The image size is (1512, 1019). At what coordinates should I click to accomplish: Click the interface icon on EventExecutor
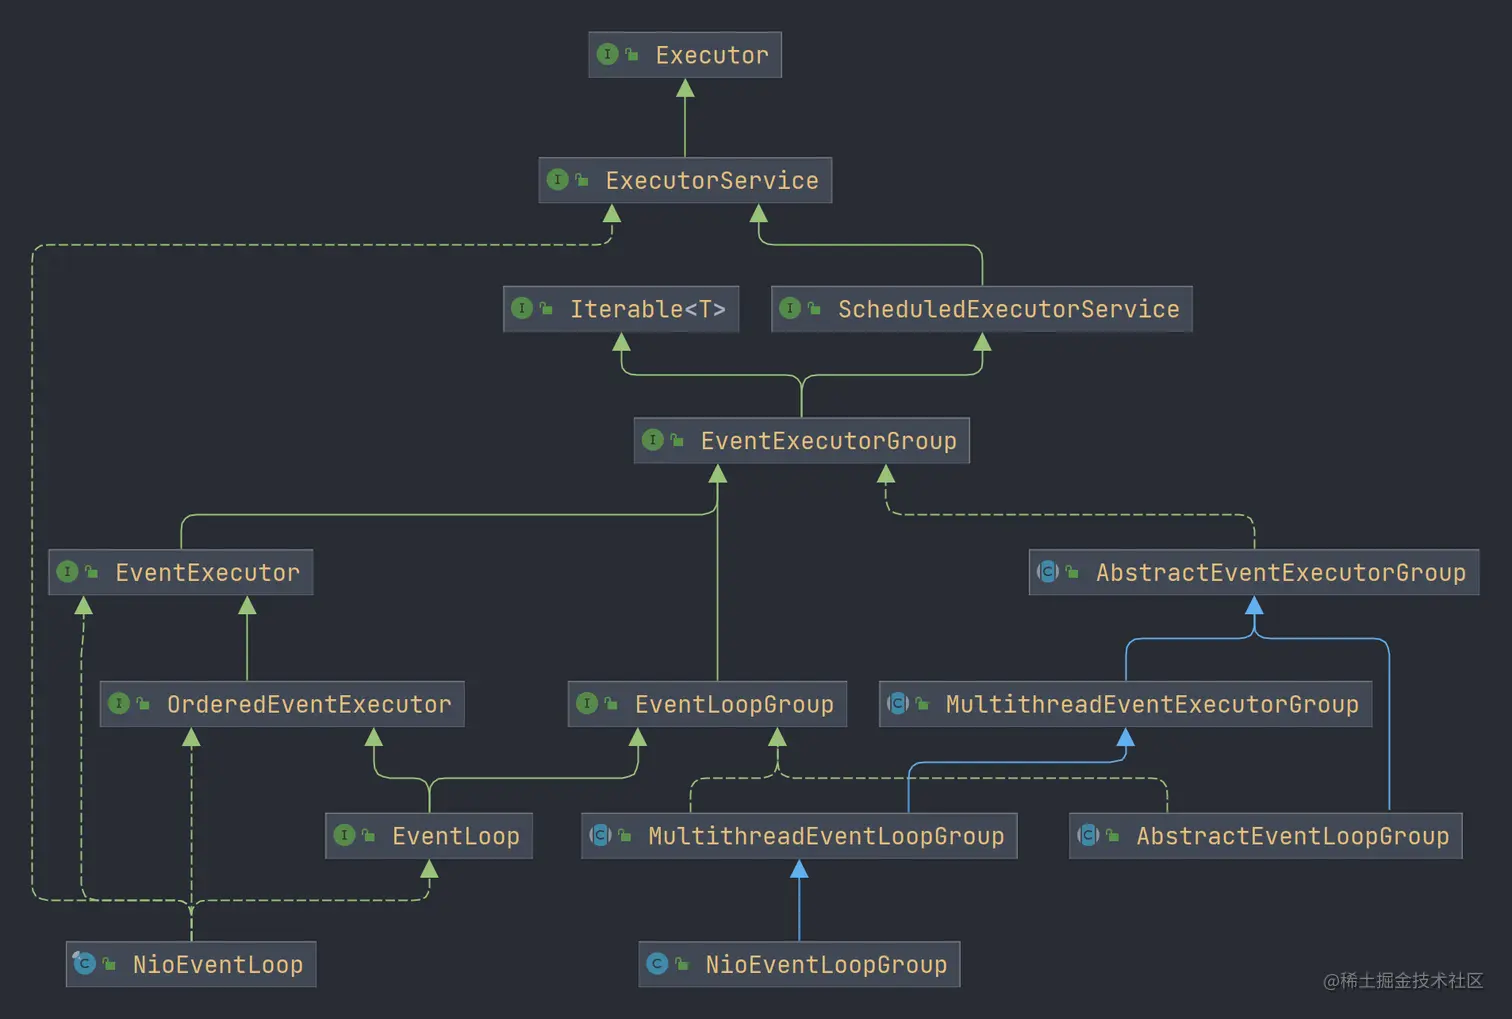click(68, 571)
